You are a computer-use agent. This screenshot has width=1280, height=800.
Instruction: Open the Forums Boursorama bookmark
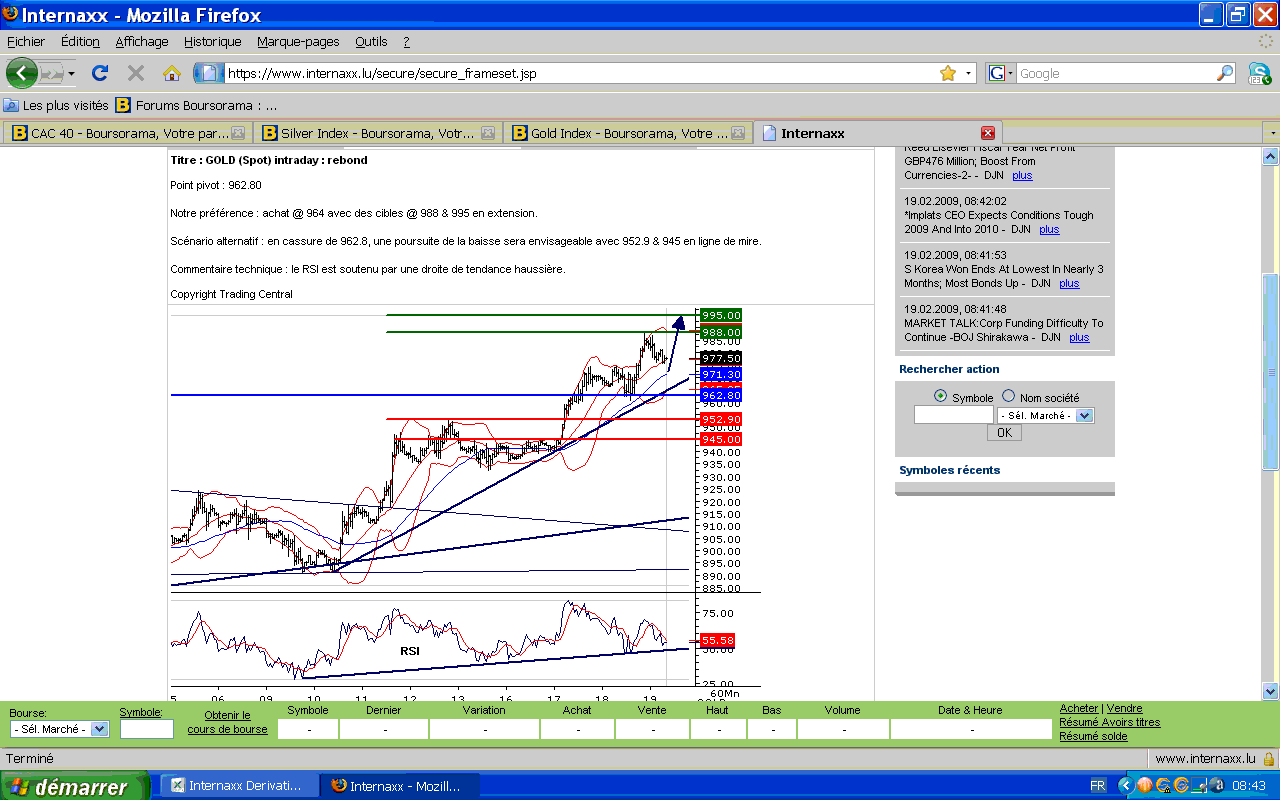197,105
